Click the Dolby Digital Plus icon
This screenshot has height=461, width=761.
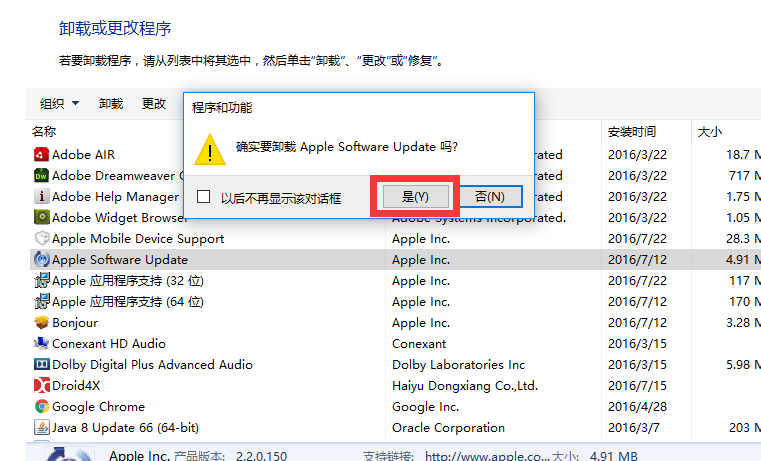41,364
